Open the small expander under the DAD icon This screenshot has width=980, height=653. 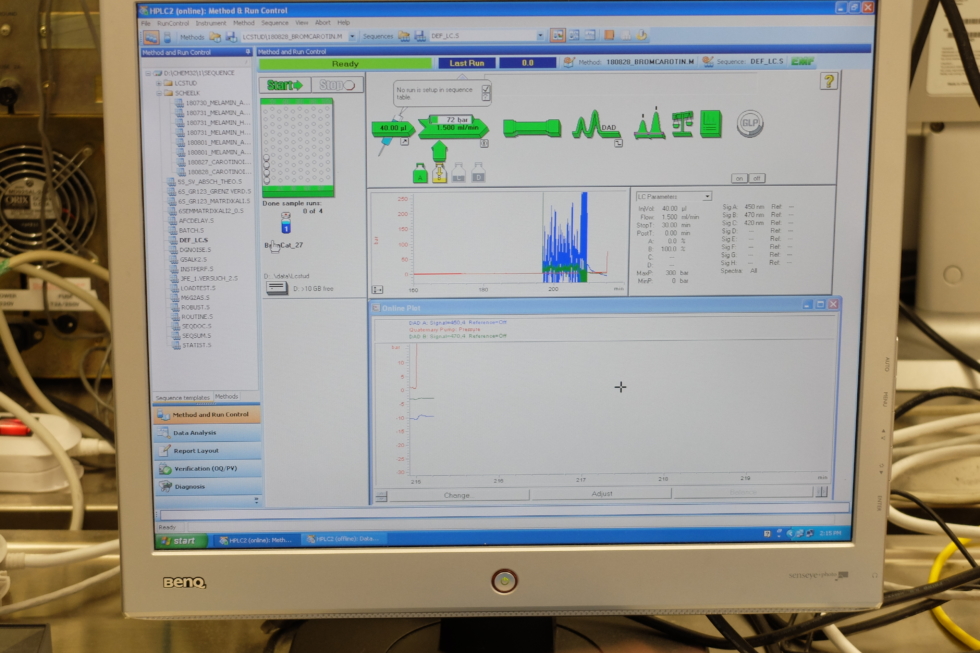618,144
